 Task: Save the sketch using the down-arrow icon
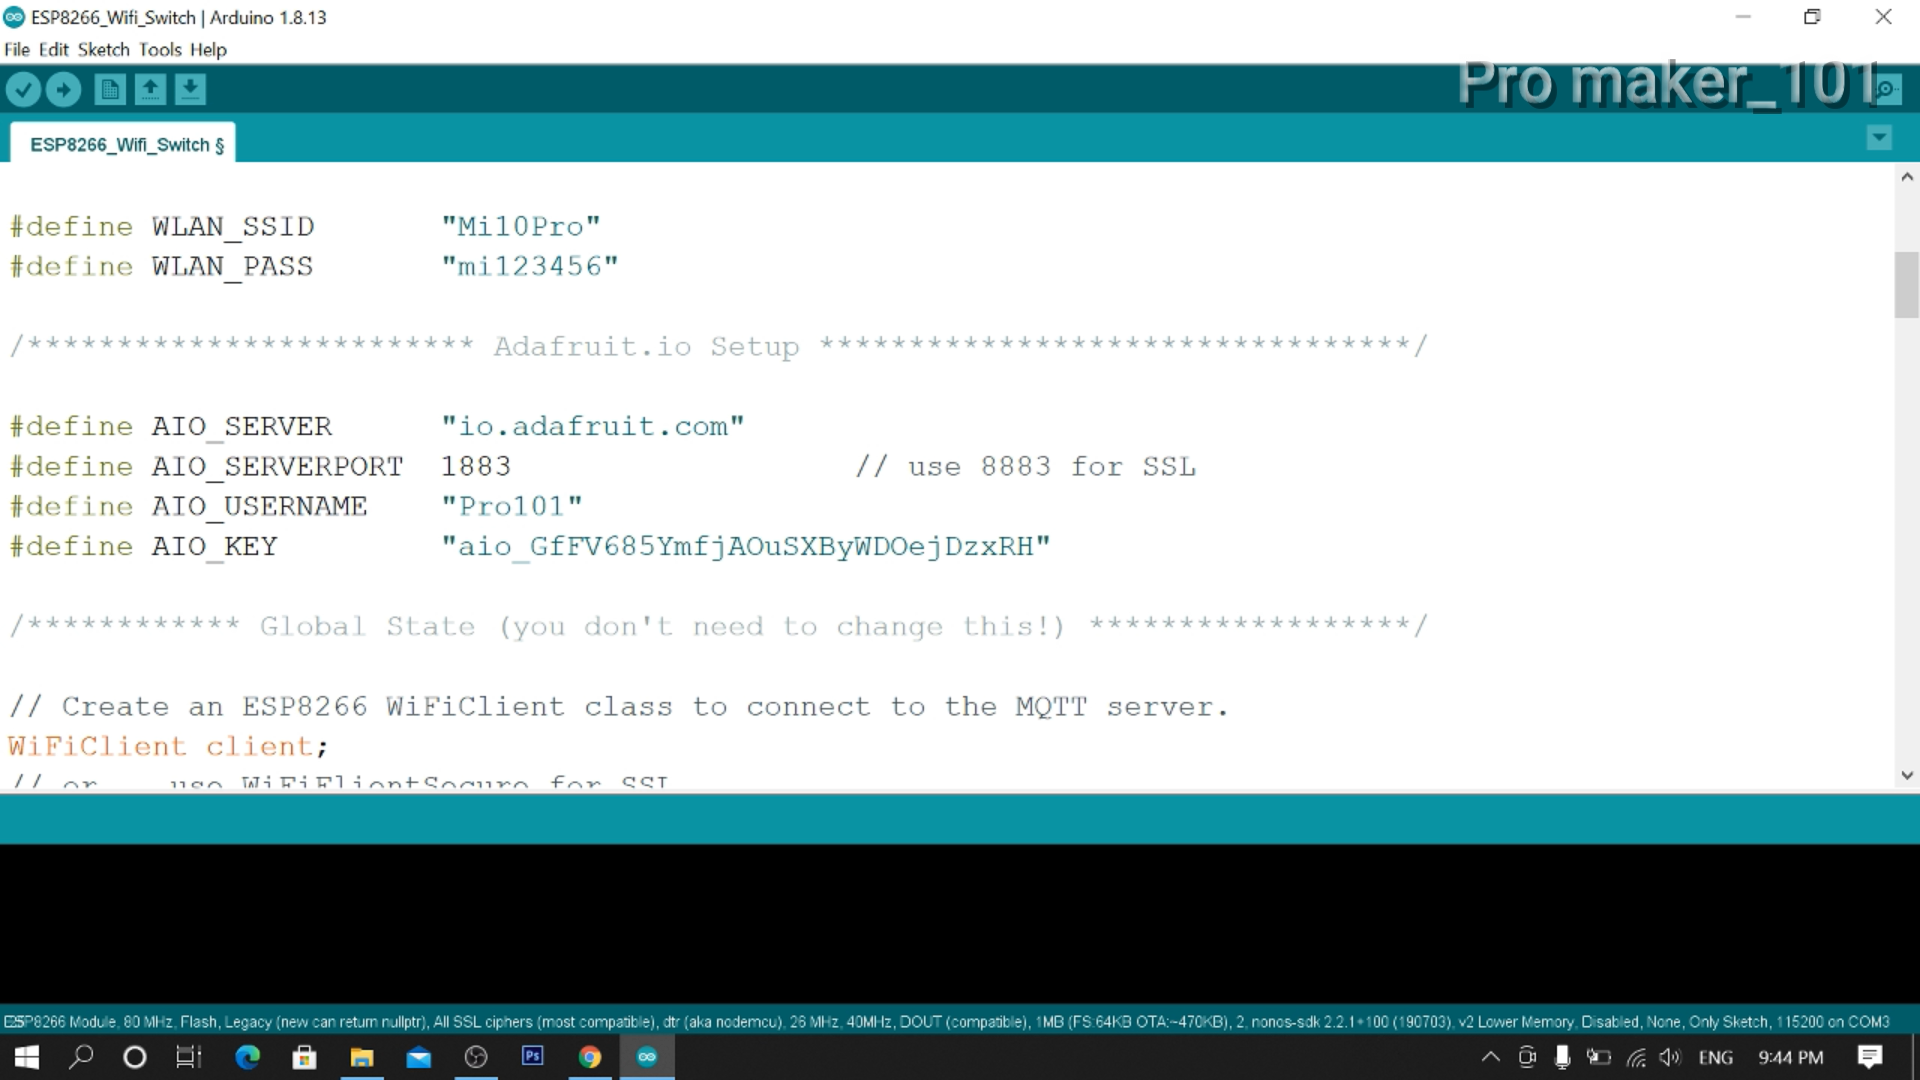[x=190, y=89]
